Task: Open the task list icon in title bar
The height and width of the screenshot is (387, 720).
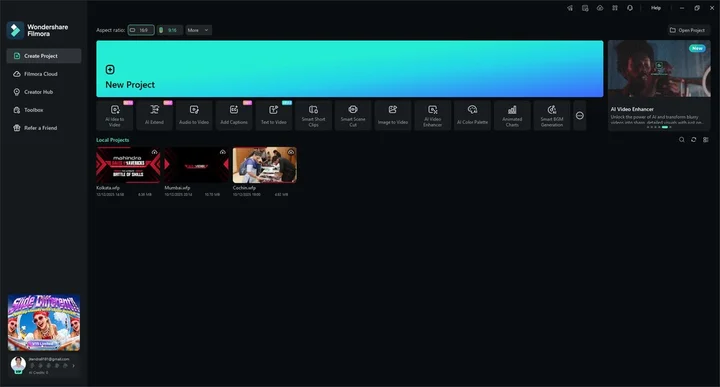Action: [585, 8]
